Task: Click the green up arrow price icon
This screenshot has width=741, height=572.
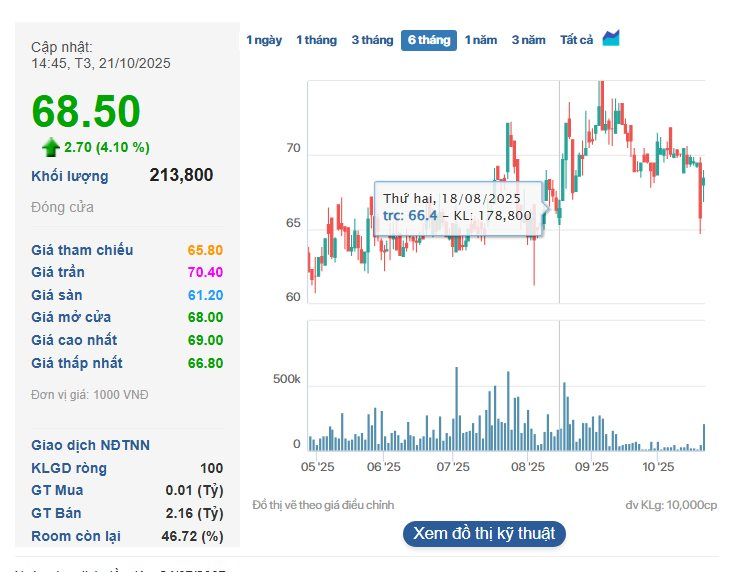Action: coord(50,147)
